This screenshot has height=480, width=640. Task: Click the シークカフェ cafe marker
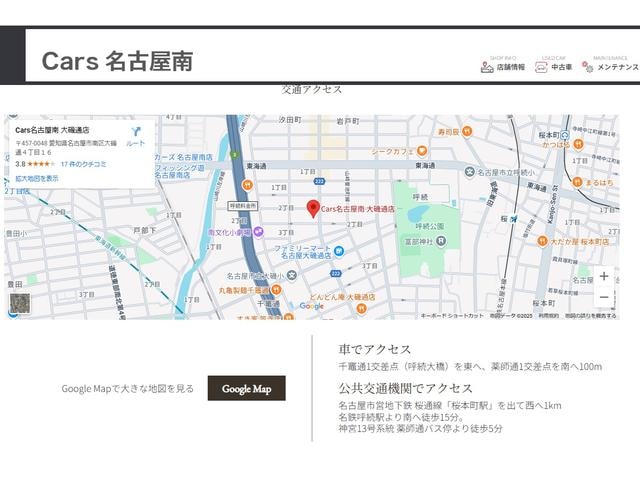(x=422, y=151)
